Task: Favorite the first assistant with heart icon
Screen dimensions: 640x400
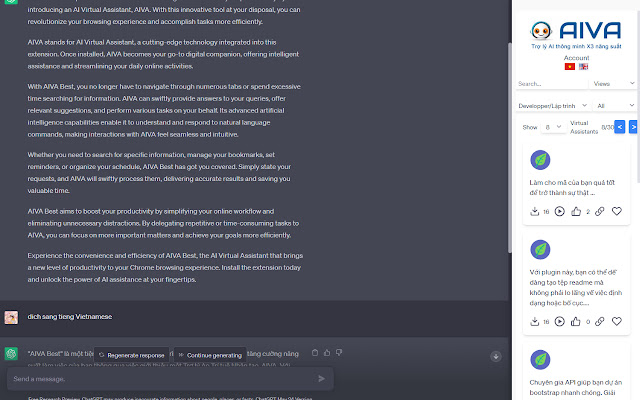Action: pos(617,211)
